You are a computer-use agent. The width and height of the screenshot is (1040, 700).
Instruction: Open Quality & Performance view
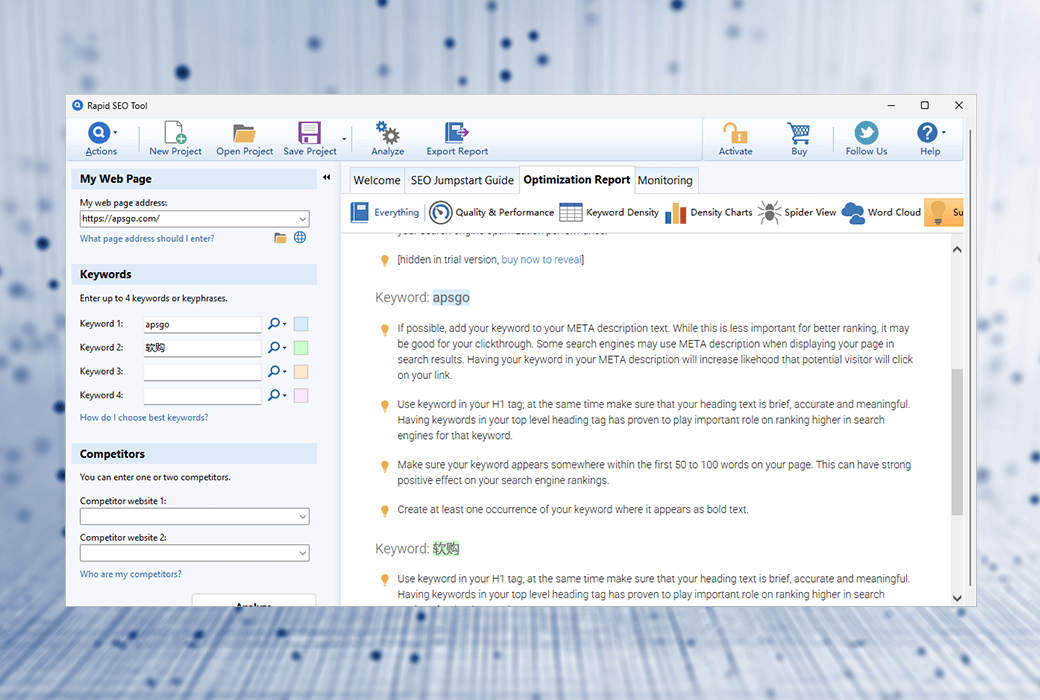coord(492,212)
